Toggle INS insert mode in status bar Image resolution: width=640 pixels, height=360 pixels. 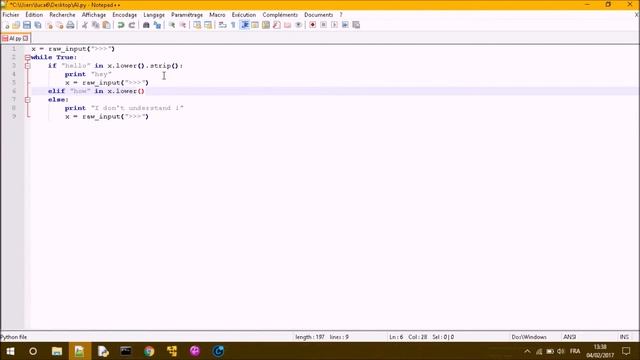(624, 337)
